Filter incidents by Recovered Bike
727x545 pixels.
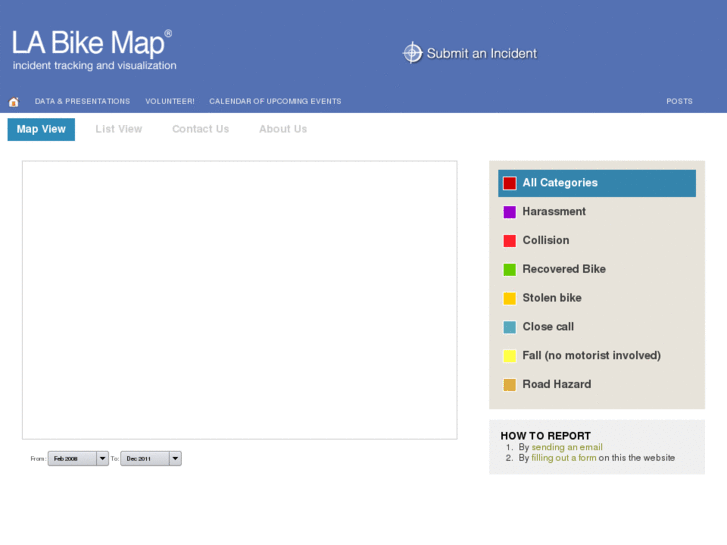tap(597, 269)
